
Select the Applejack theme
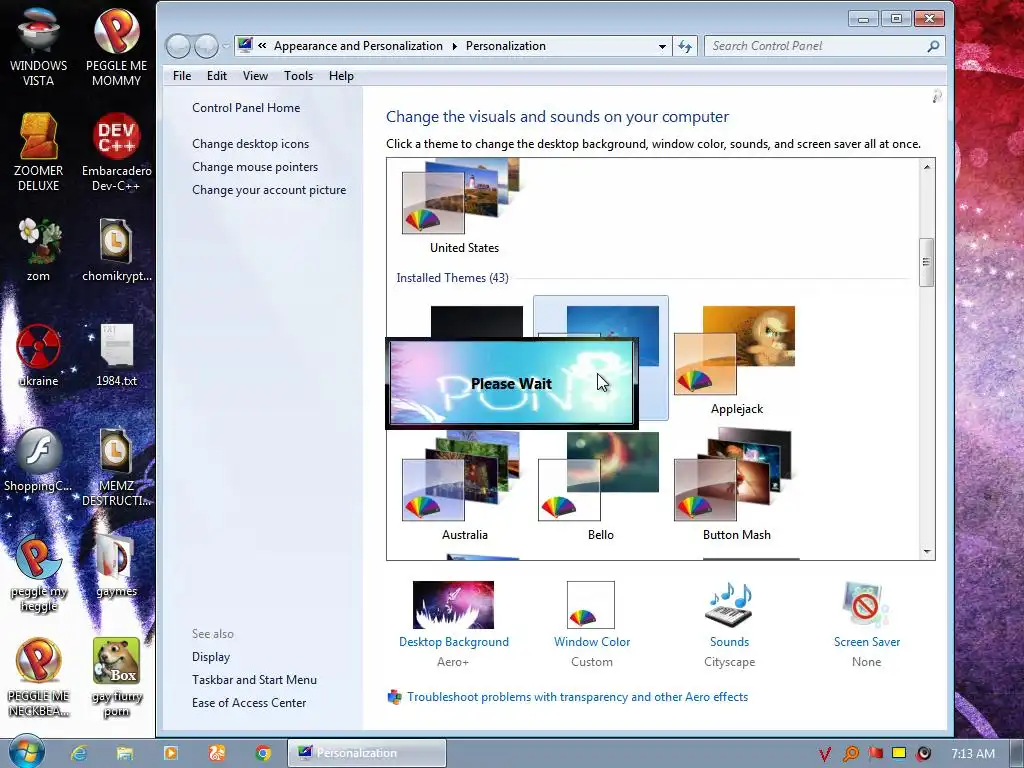point(737,360)
